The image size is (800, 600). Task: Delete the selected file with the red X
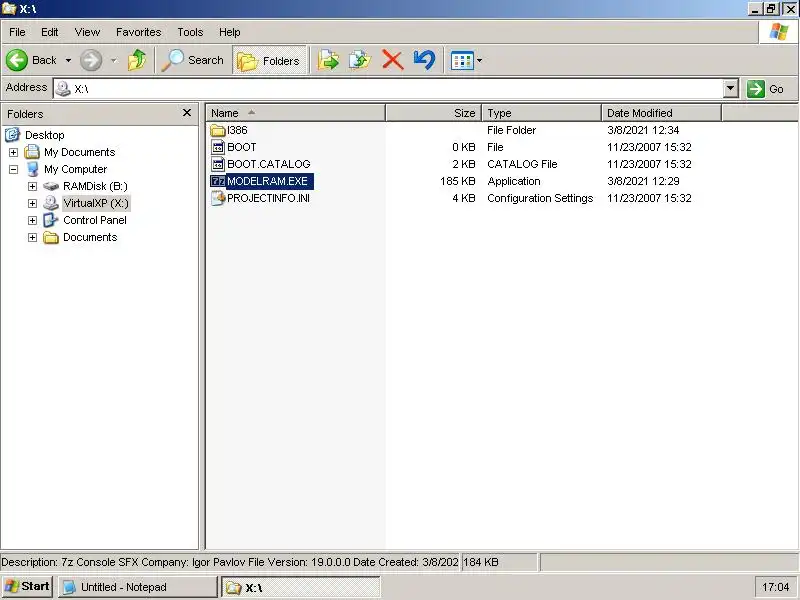coord(392,60)
